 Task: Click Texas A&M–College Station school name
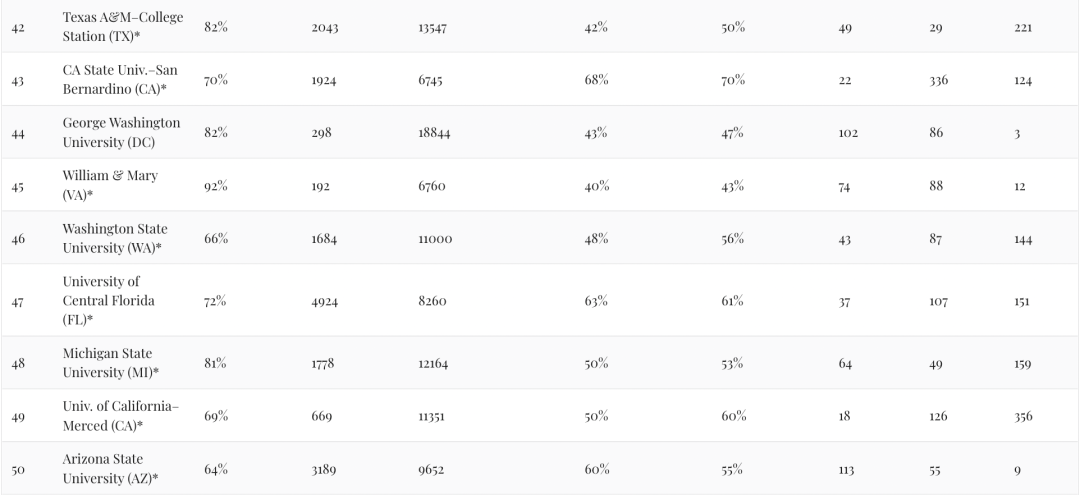122,27
